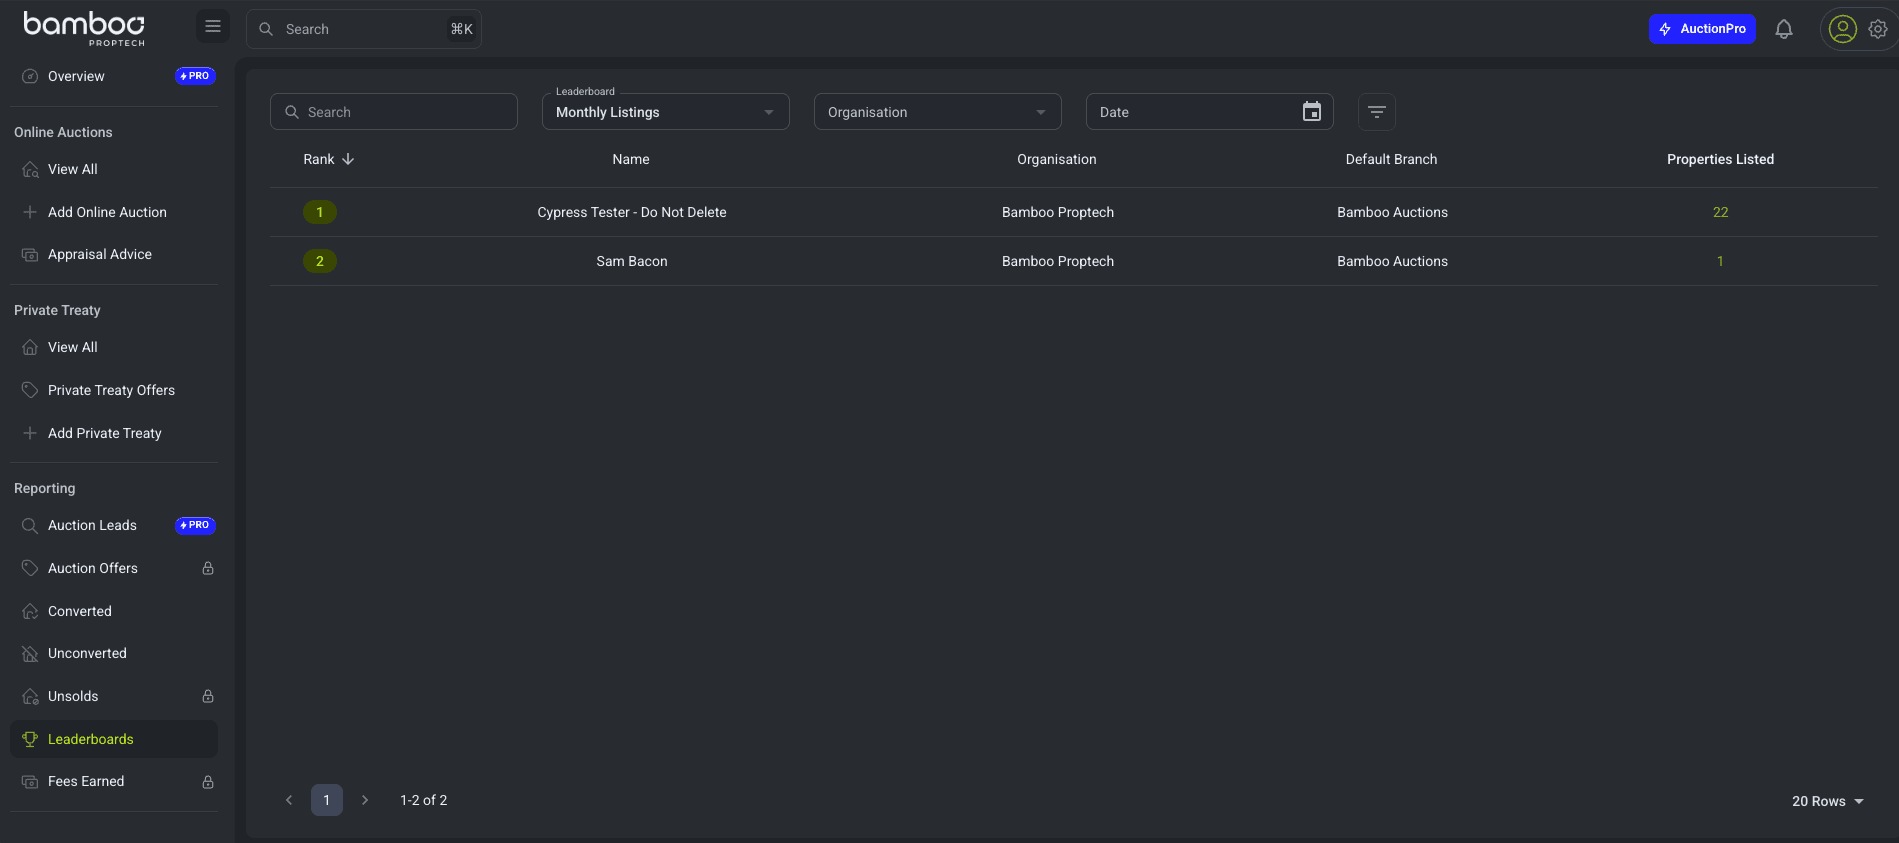Click the 22 properties listed value
The width and height of the screenshot is (1899, 843).
1720,212
